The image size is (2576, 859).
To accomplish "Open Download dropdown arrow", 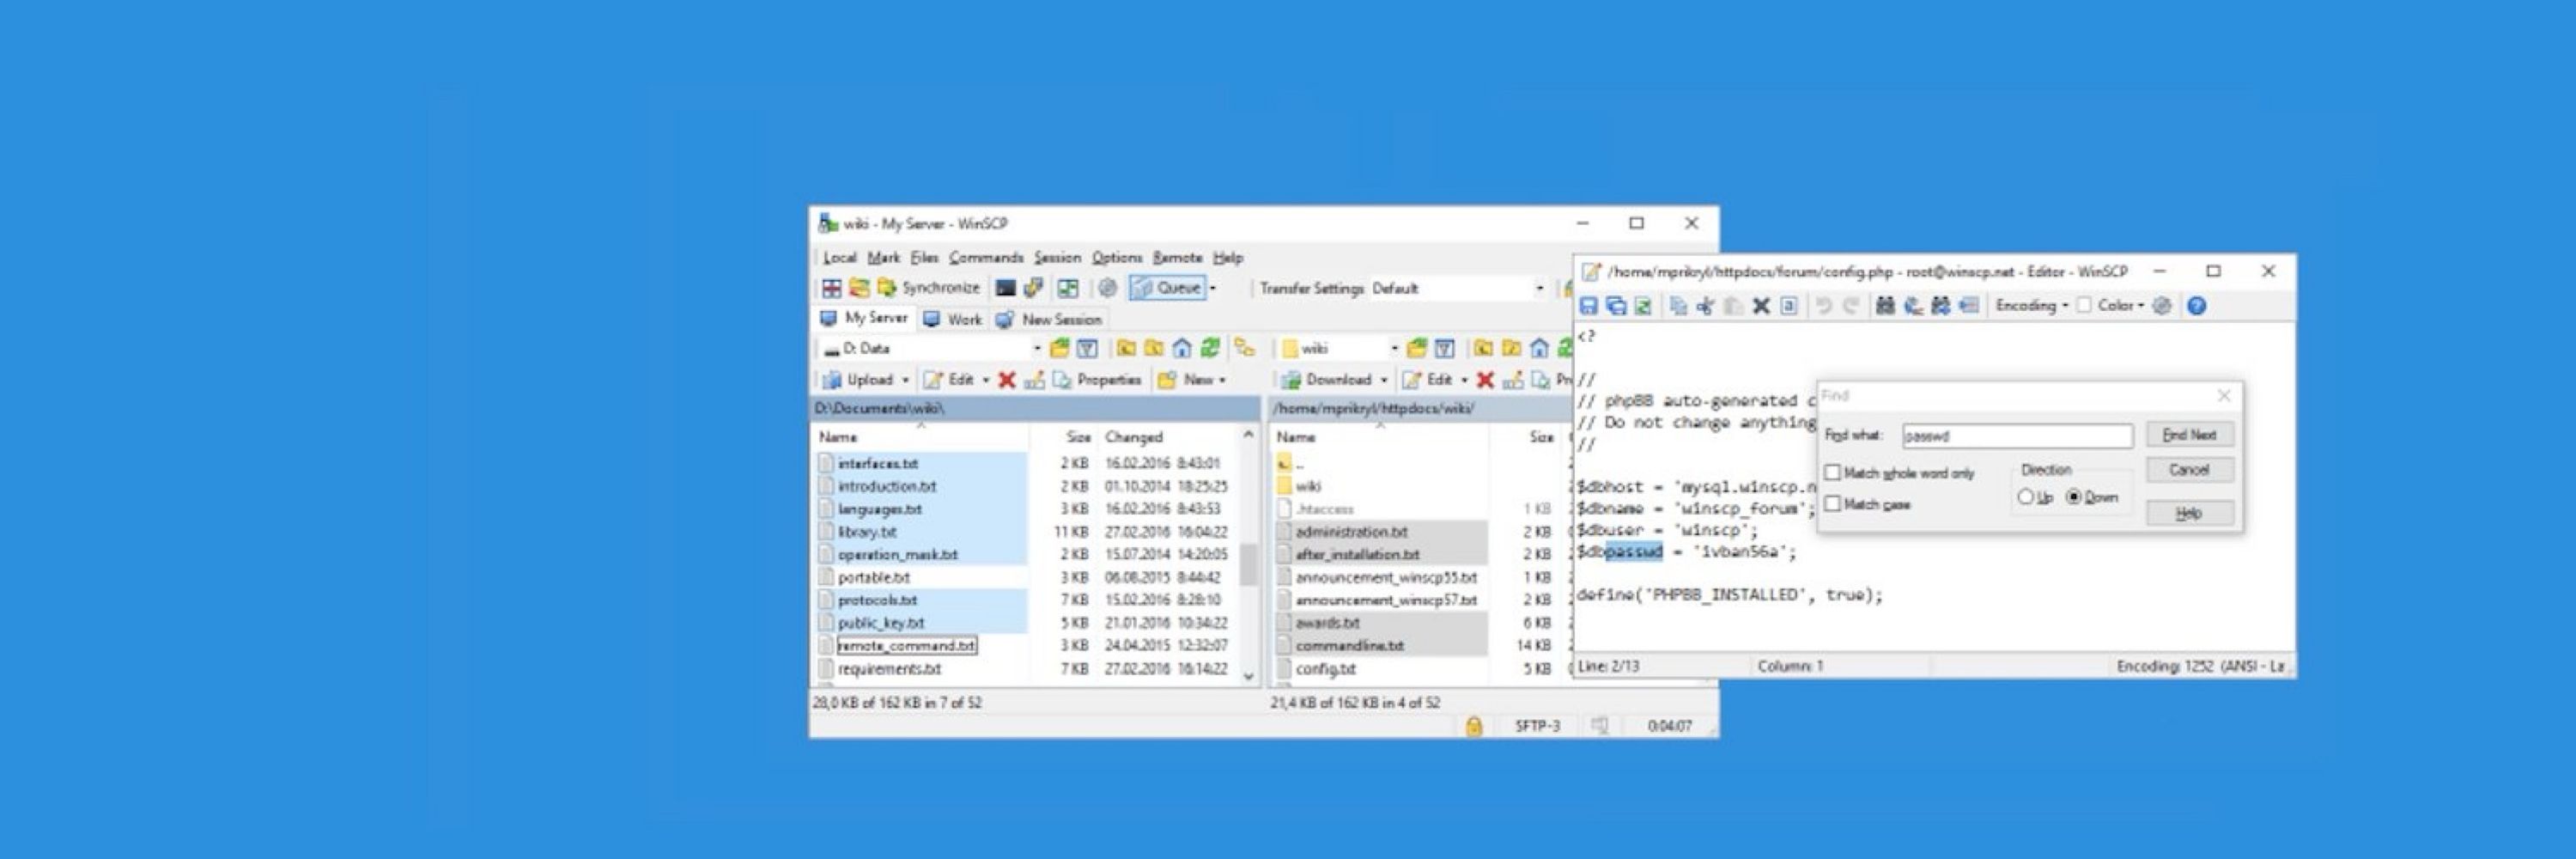I will pyautogui.click(x=1384, y=380).
